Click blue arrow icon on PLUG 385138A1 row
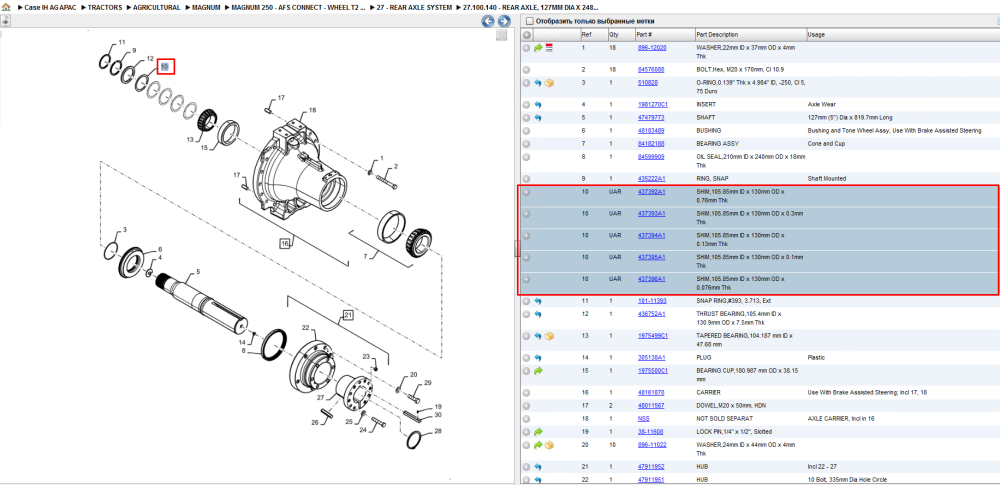 pyautogui.click(x=538, y=358)
